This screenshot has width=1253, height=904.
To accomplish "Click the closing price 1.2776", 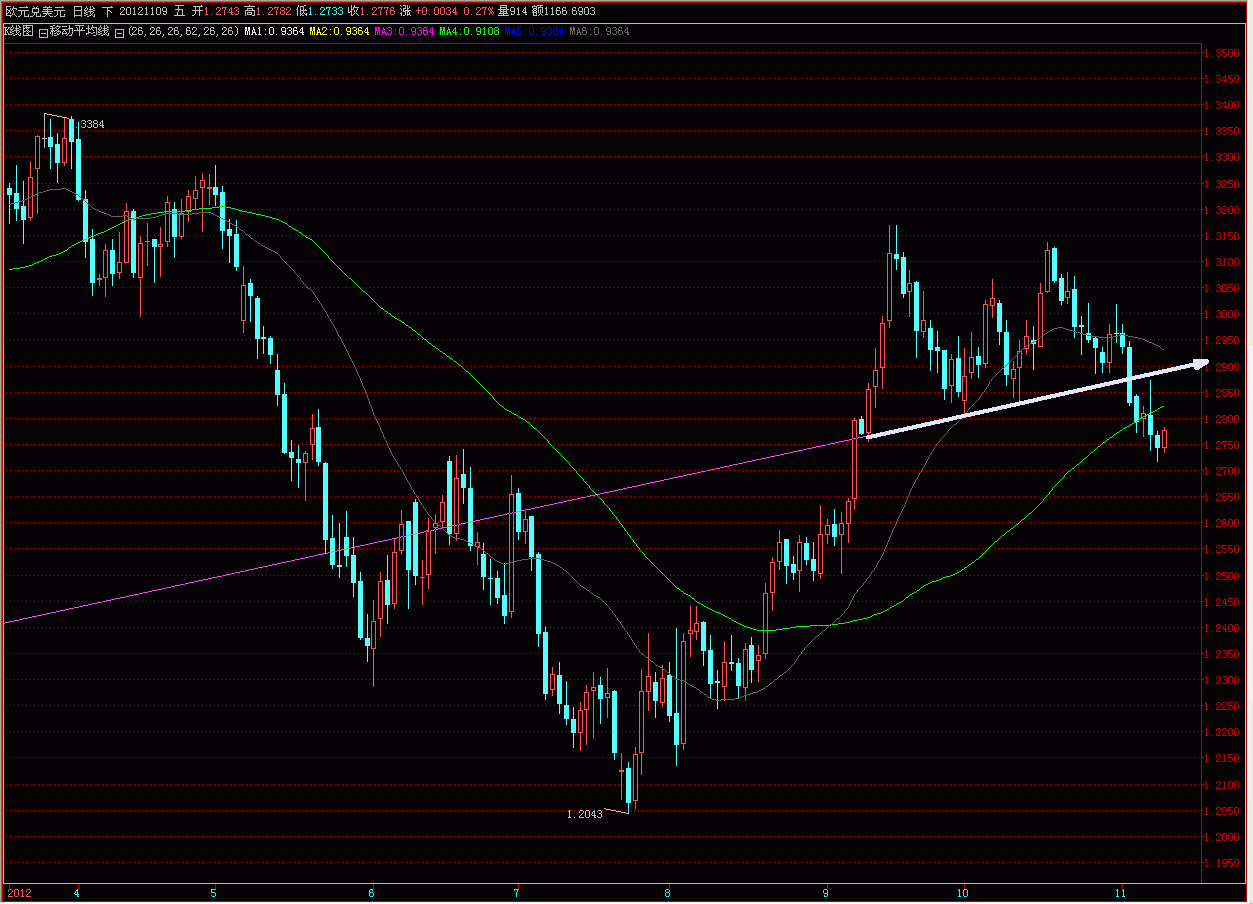I will 377,11.
